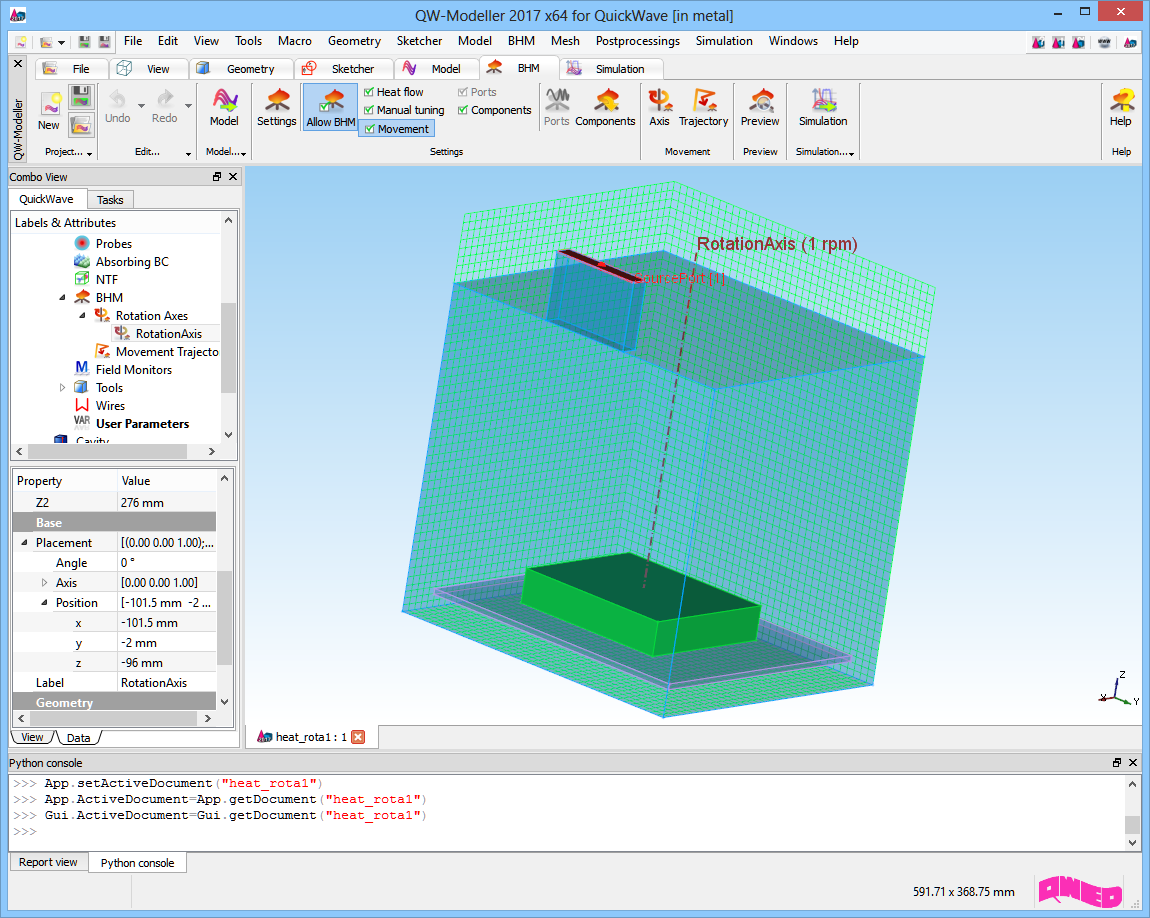Open the Postprocessings menu
1150x918 pixels.
637,41
